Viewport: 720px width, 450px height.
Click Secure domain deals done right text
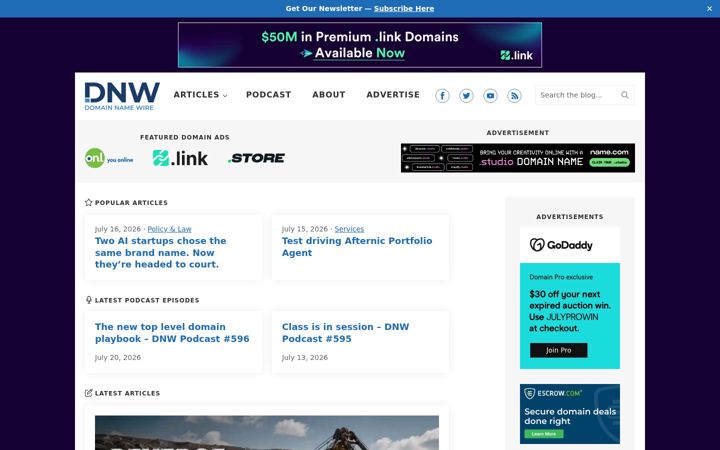pos(570,416)
